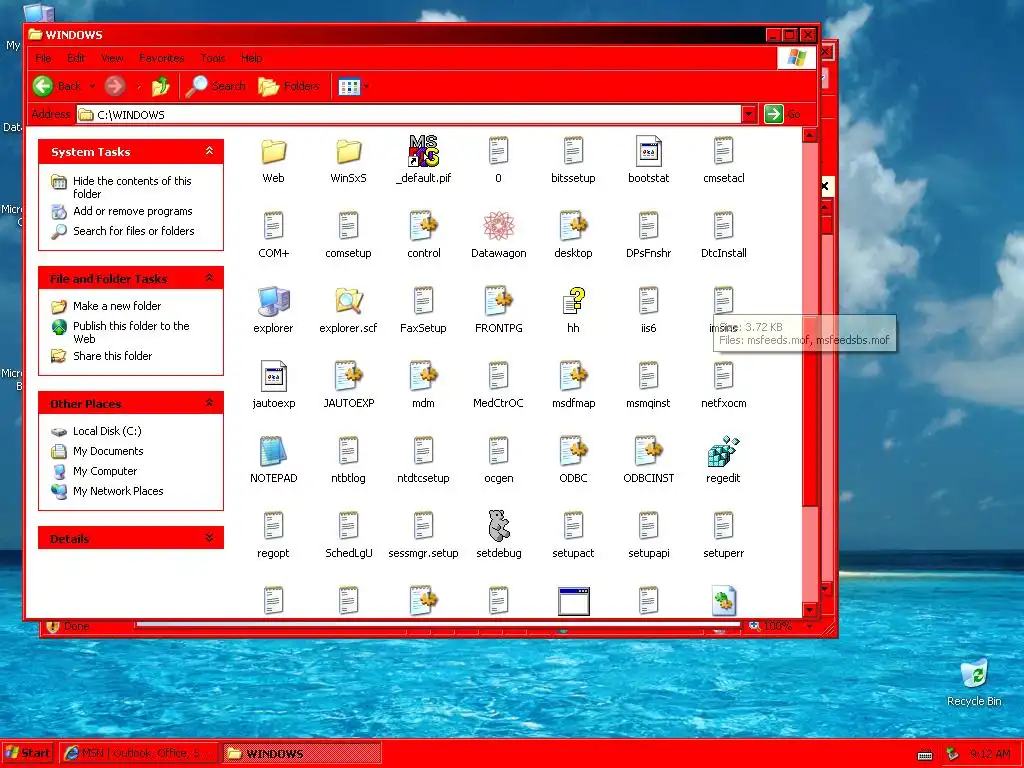Select the NOTEPAD program icon
The height and width of the screenshot is (768, 1024).
(x=273, y=451)
